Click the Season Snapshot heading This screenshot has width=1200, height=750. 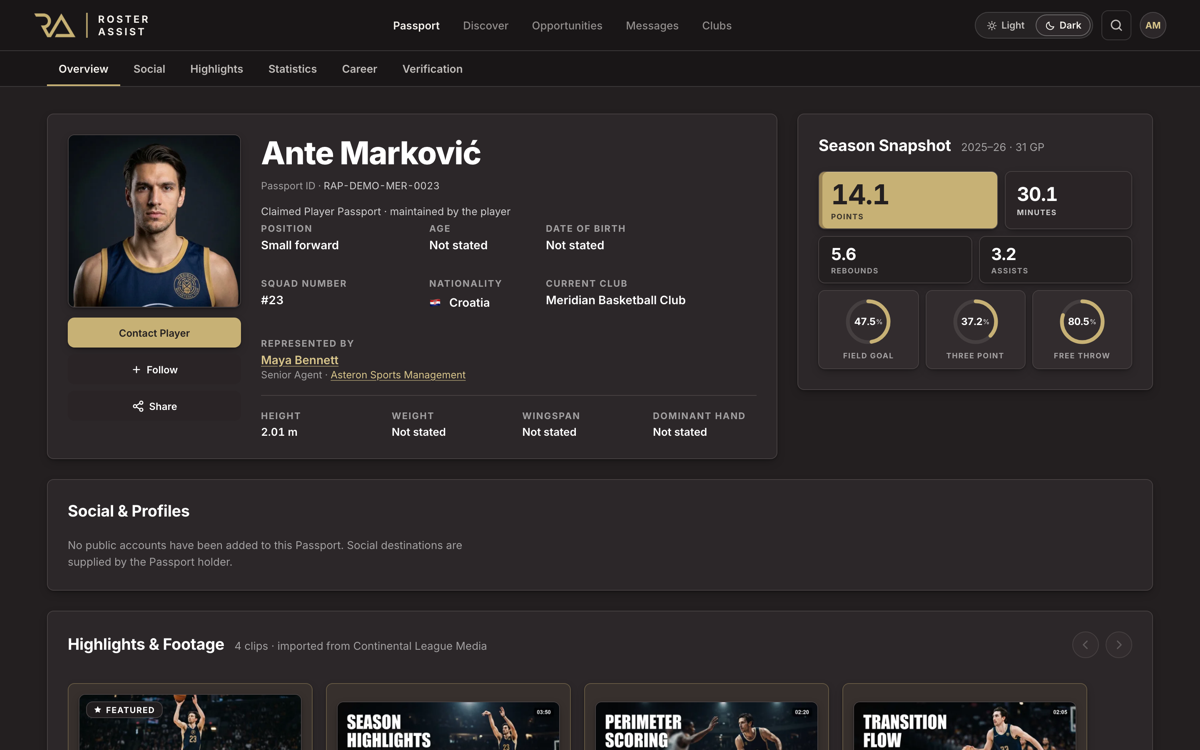[885, 146]
